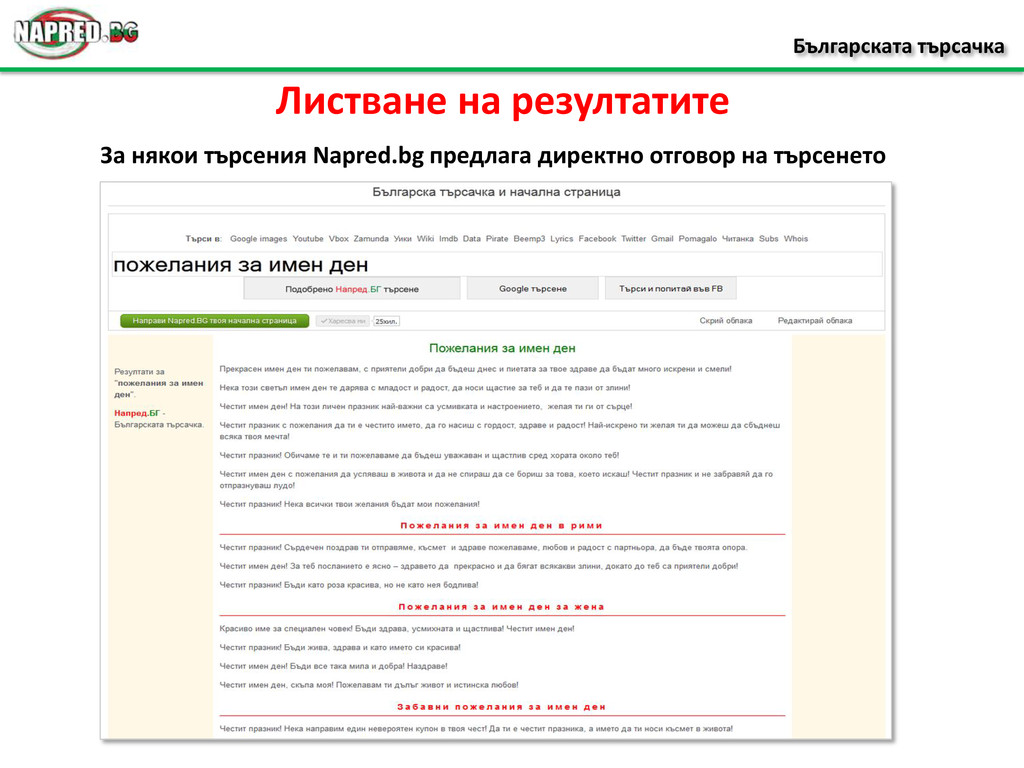Open the Data search link
The height and width of the screenshot is (768, 1024).
coord(472,239)
